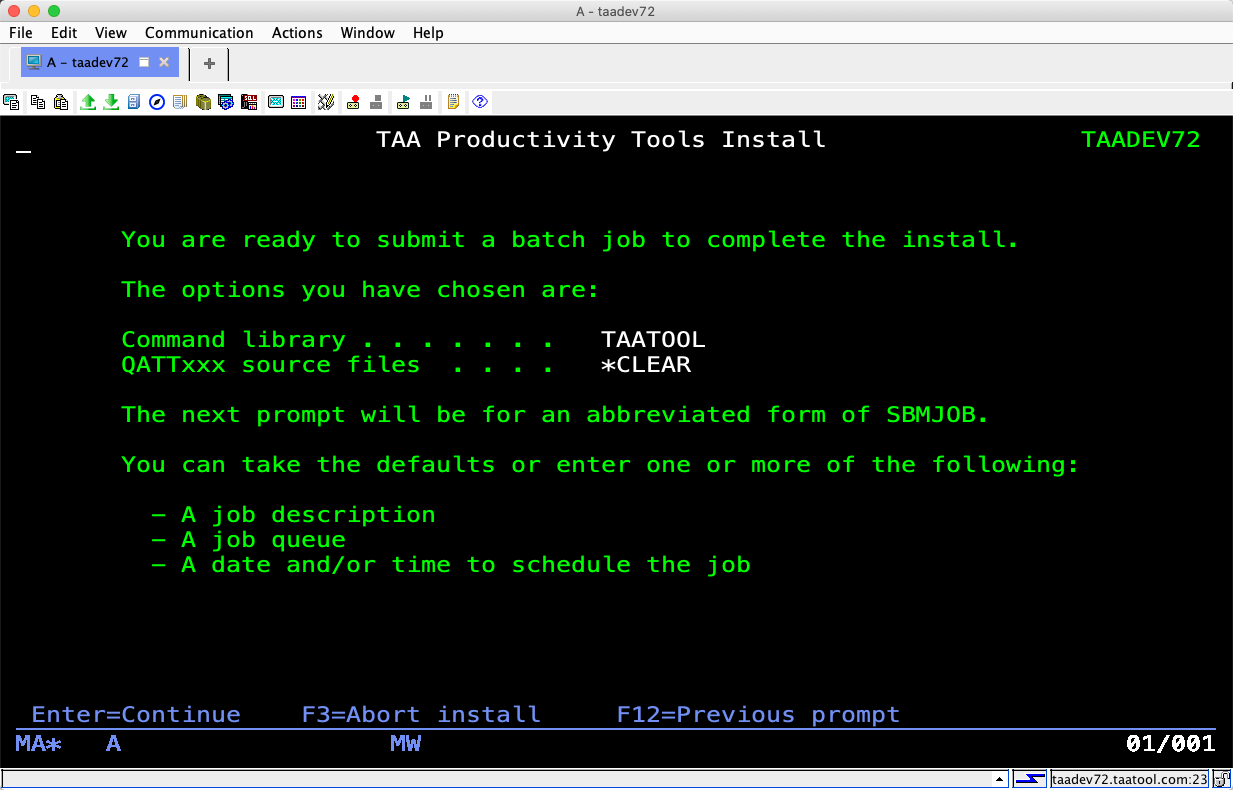Image resolution: width=1233 pixels, height=790 pixels.
Task: Open the Window menu
Action: (x=368, y=33)
